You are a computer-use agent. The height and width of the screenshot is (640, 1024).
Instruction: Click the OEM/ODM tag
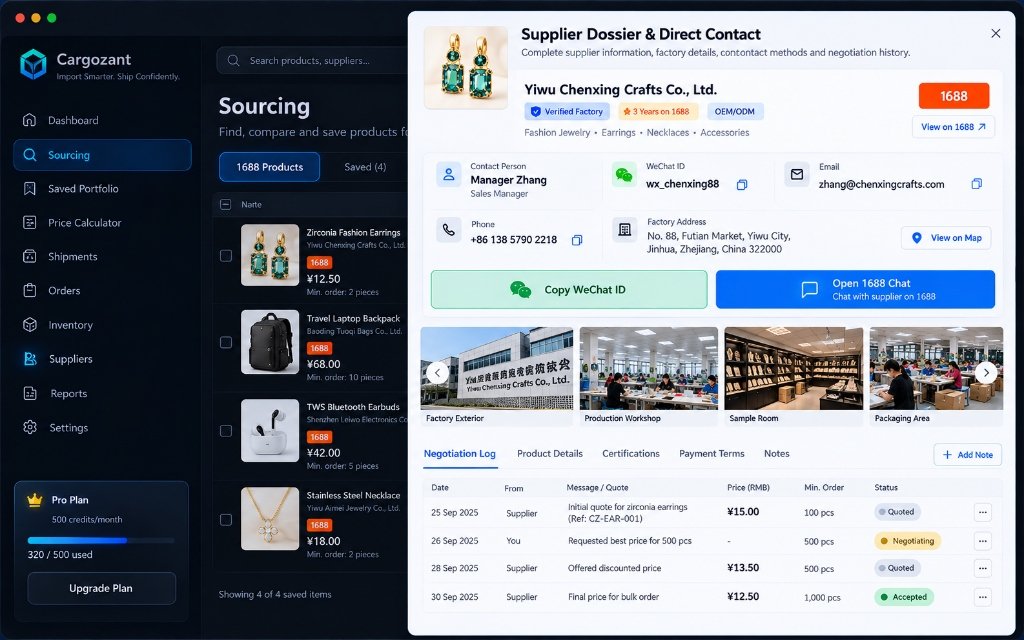[735, 112]
